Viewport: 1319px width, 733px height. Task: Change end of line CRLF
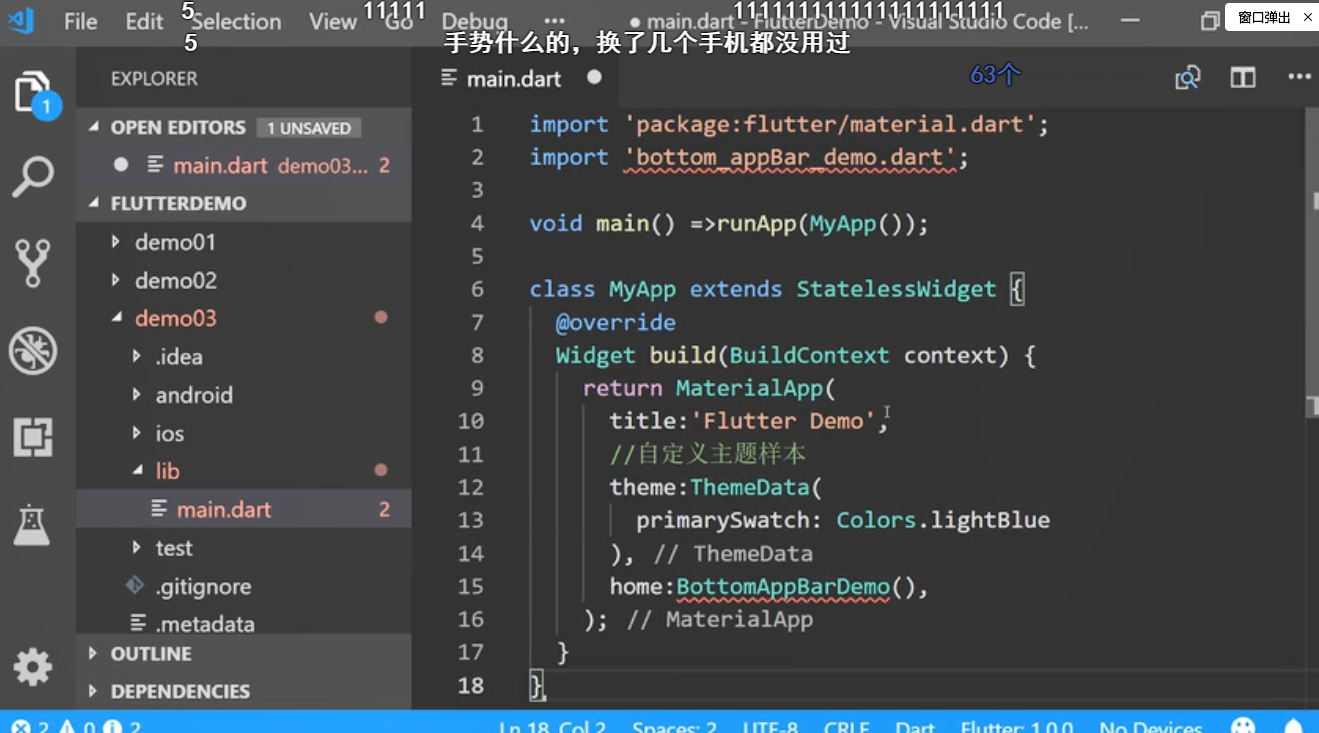[x=846, y=727]
